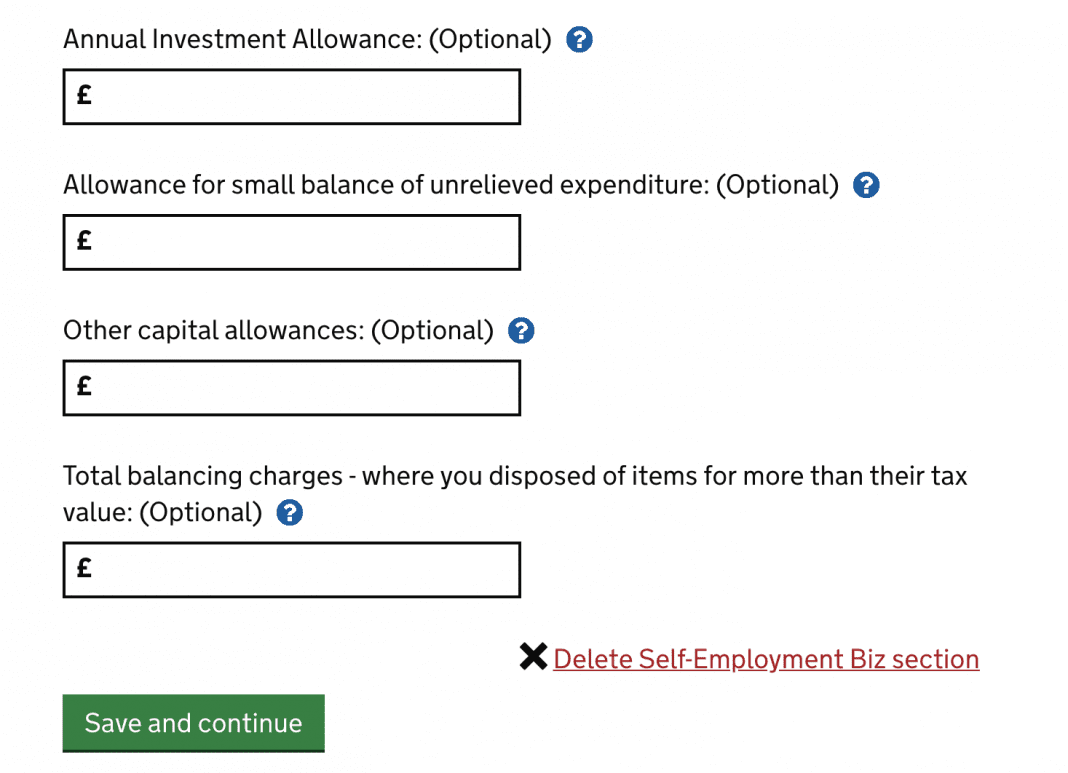The width and height of the screenshot is (1068, 773).
Task: Select the unrelieved expenditure allowance amount field
Action: 291,242
